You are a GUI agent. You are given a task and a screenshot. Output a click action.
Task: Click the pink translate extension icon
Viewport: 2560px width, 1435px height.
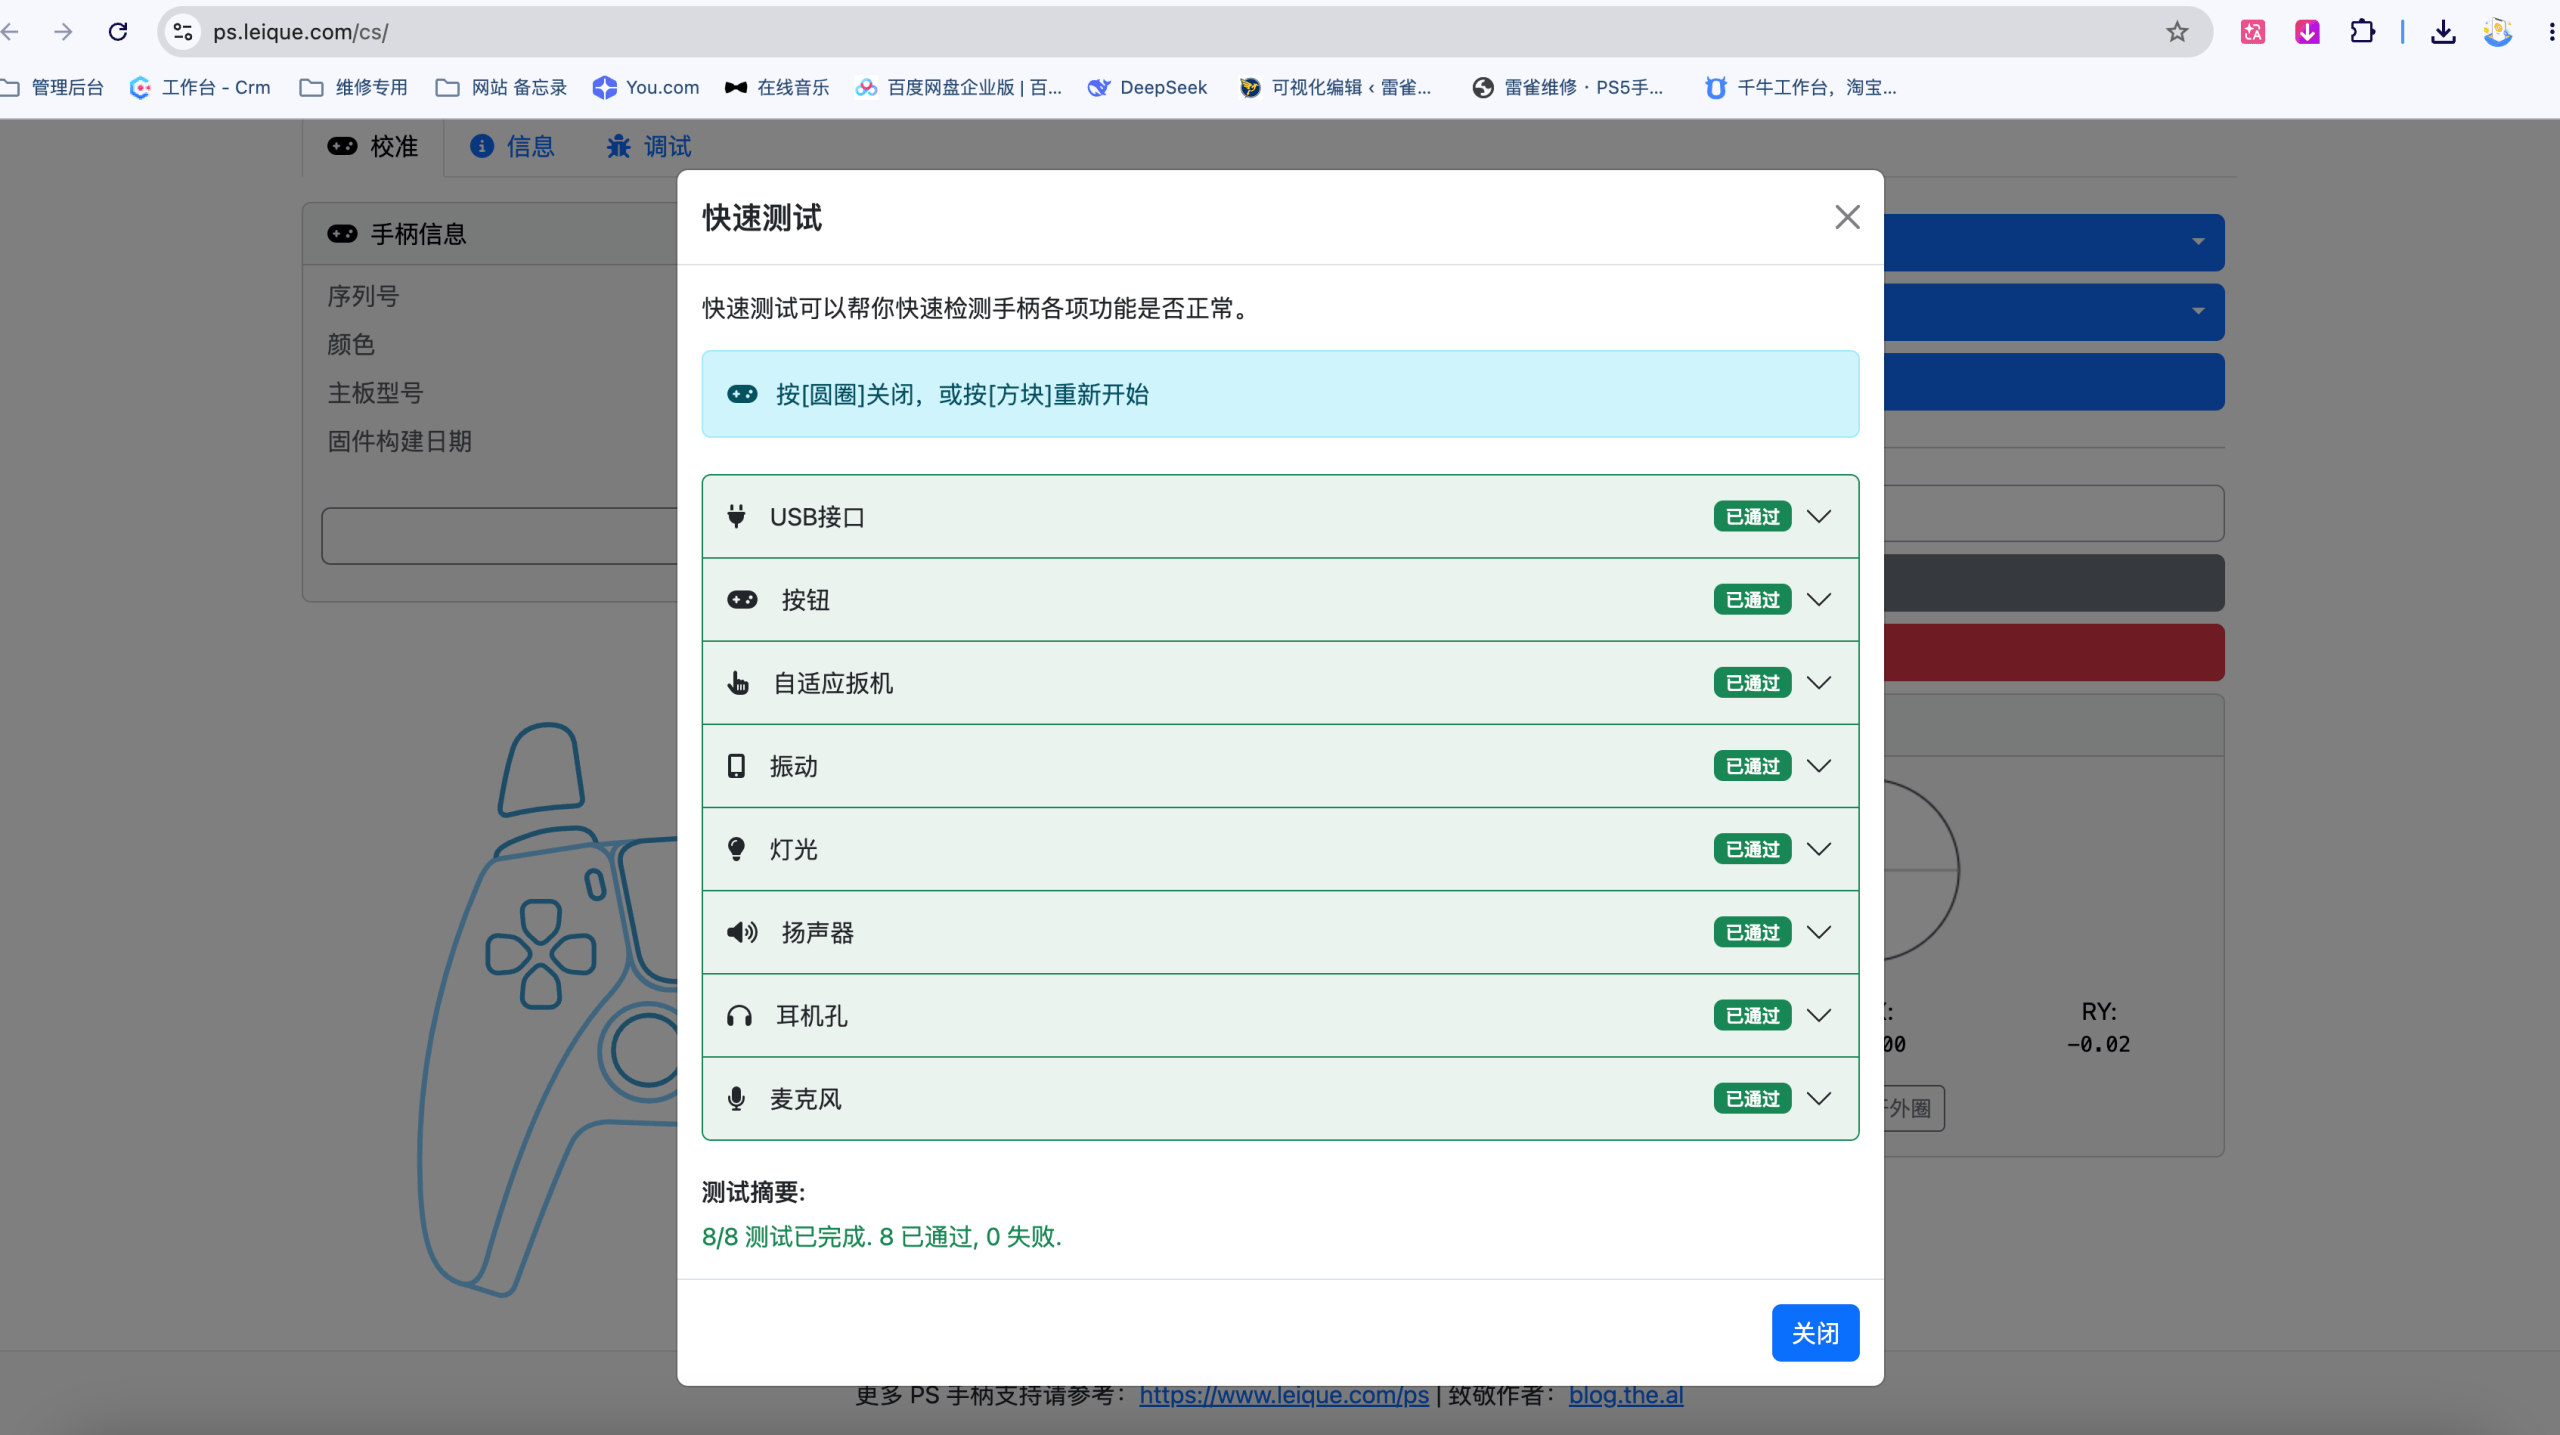pyautogui.click(x=2253, y=32)
